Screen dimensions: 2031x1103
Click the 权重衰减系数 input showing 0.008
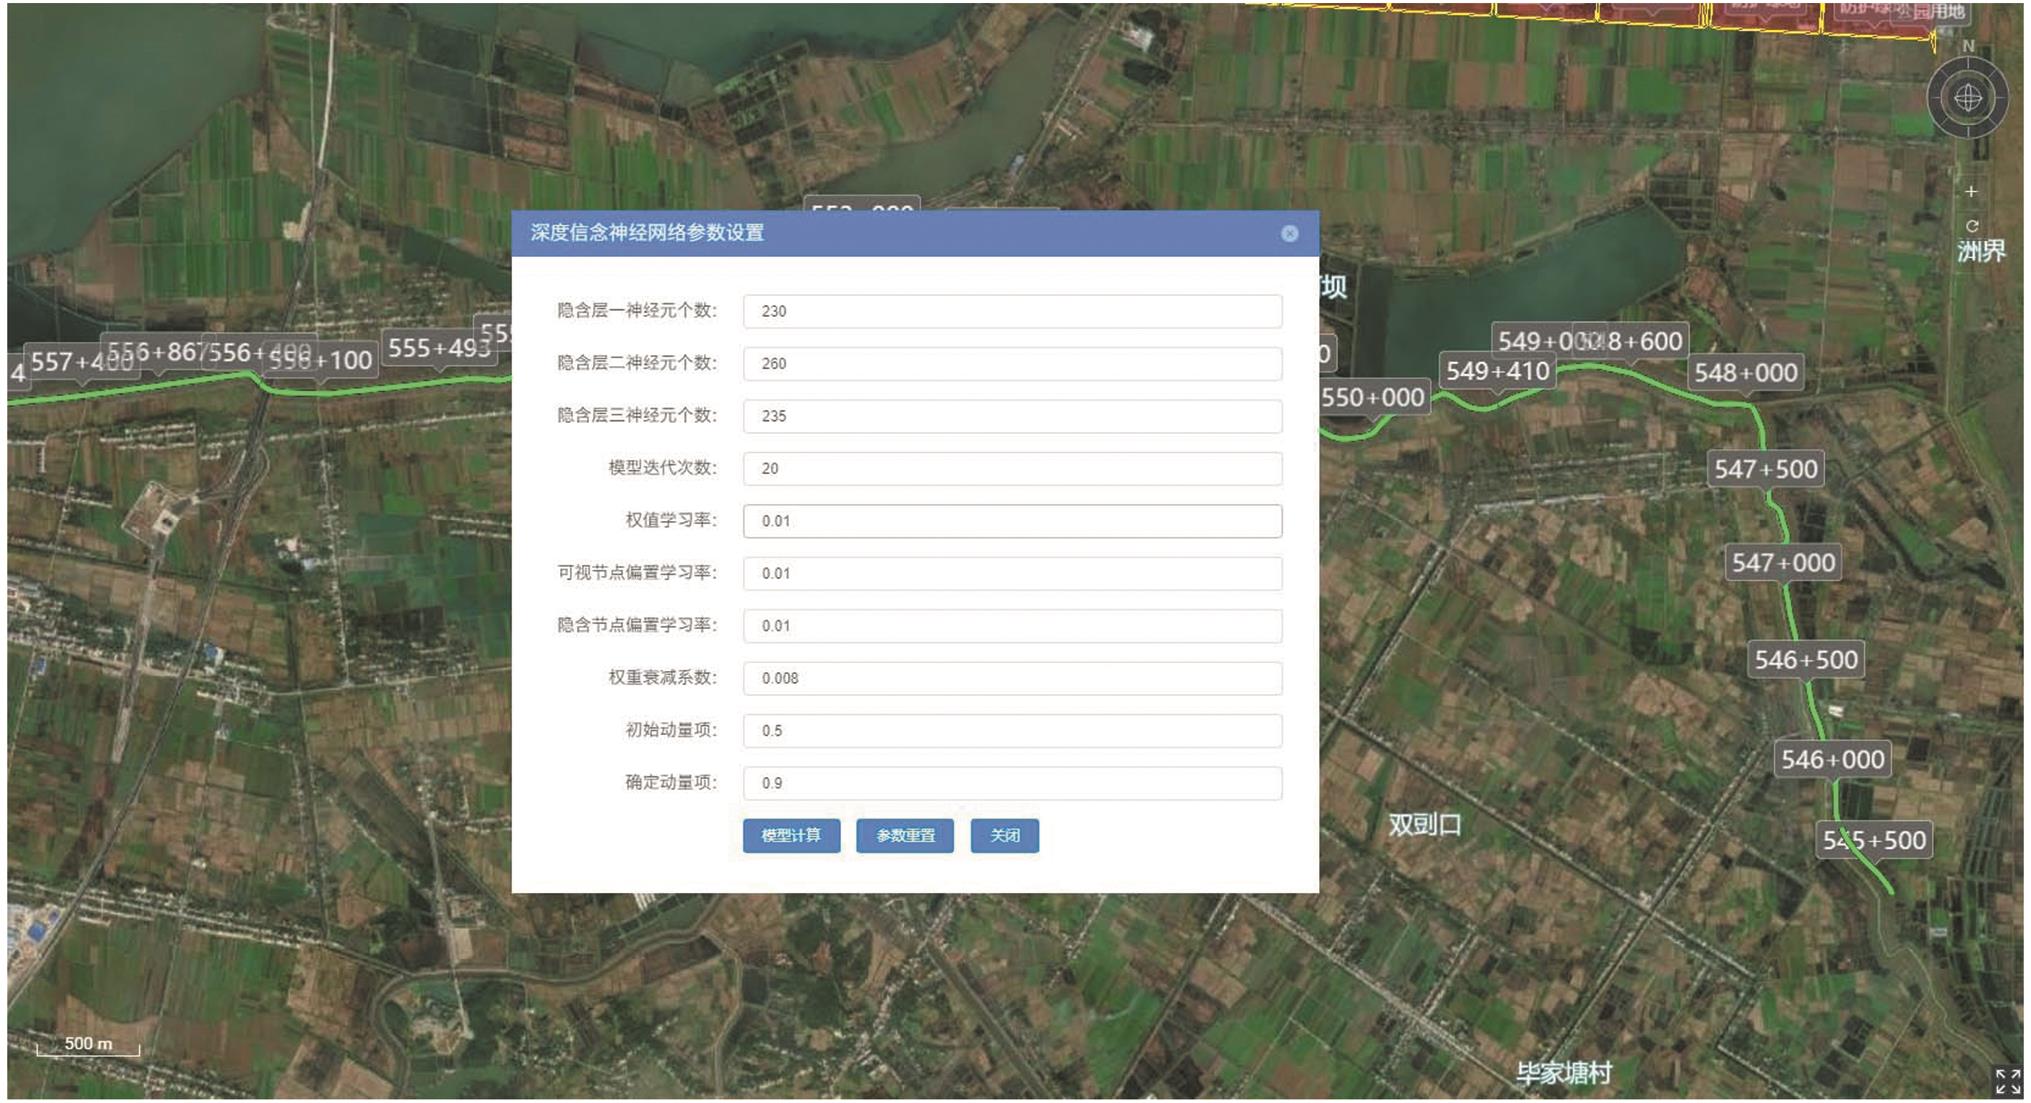tap(1012, 678)
